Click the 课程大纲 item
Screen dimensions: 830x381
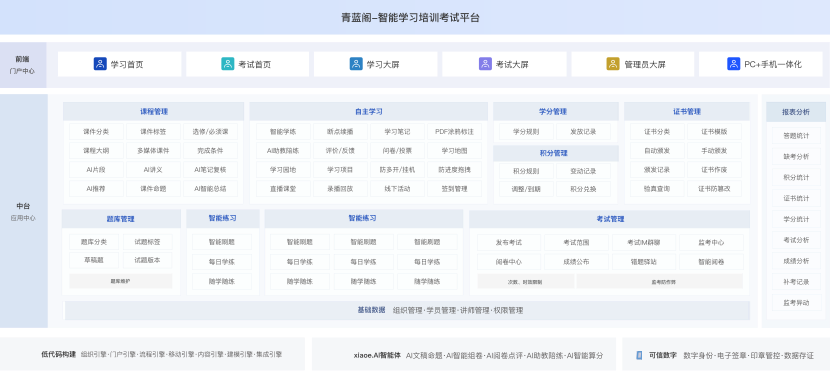[x=96, y=151]
